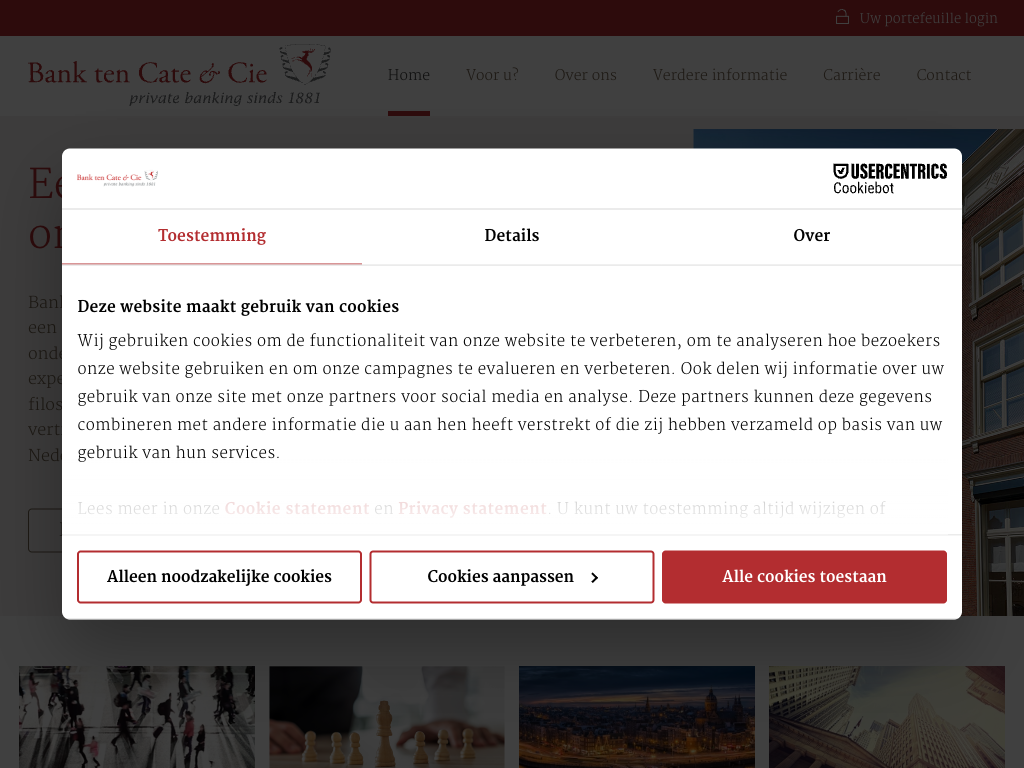The width and height of the screenshot is (1024, 768).
Task: Switch to the Details tab
Action: pyautogui.click(x=511, y=236)
